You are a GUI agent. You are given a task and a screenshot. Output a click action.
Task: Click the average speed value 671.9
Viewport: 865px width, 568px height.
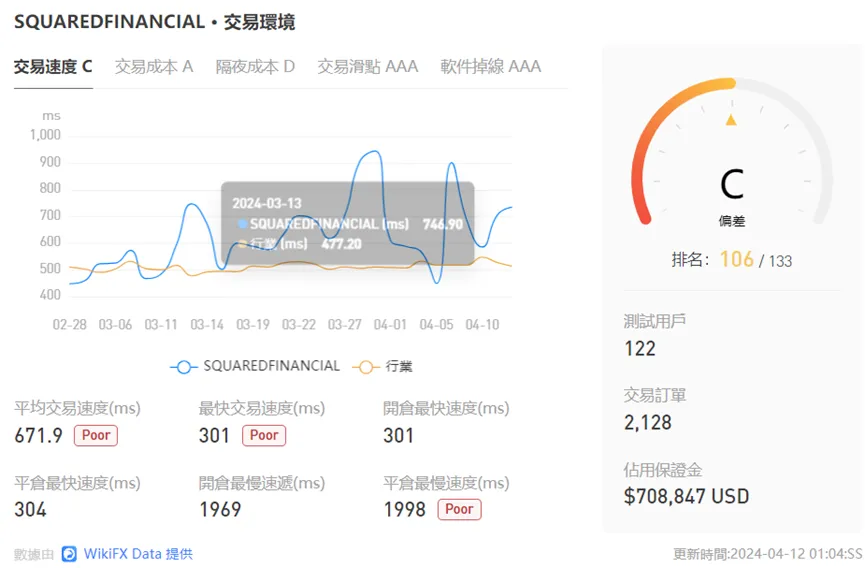[39, 436]
